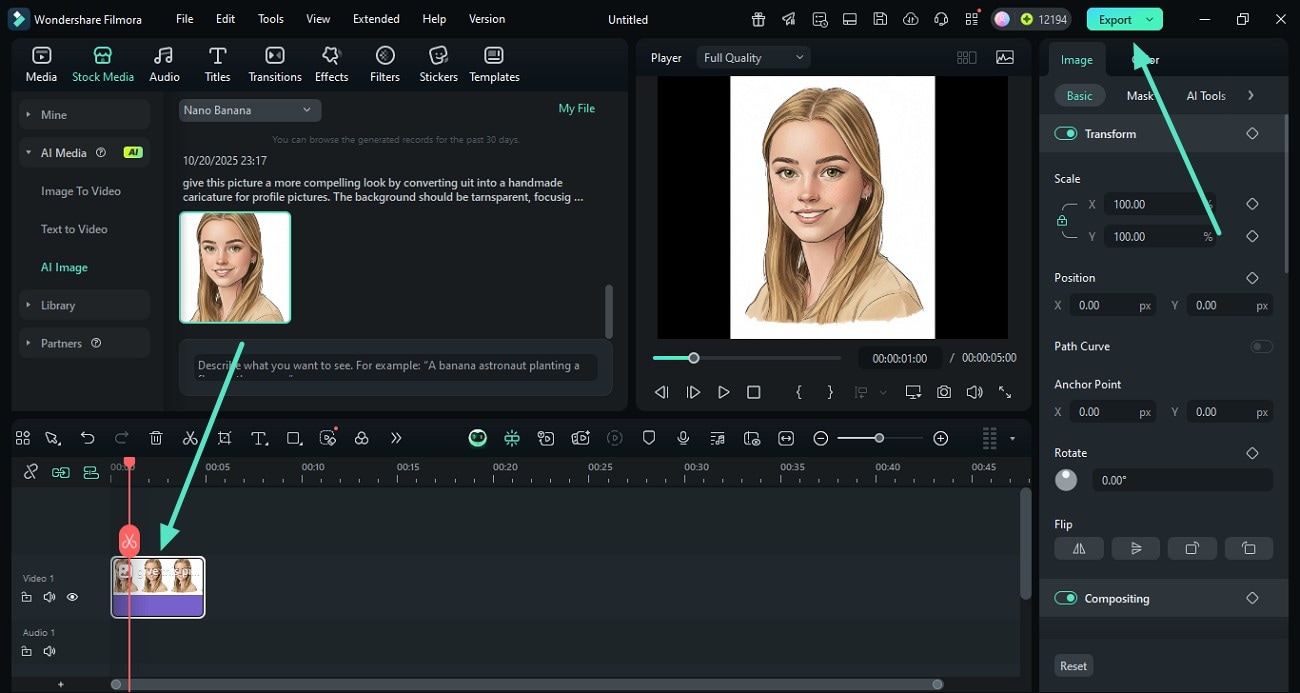
Task: Open the Crop tool in the toolbar
Action: 224,437
